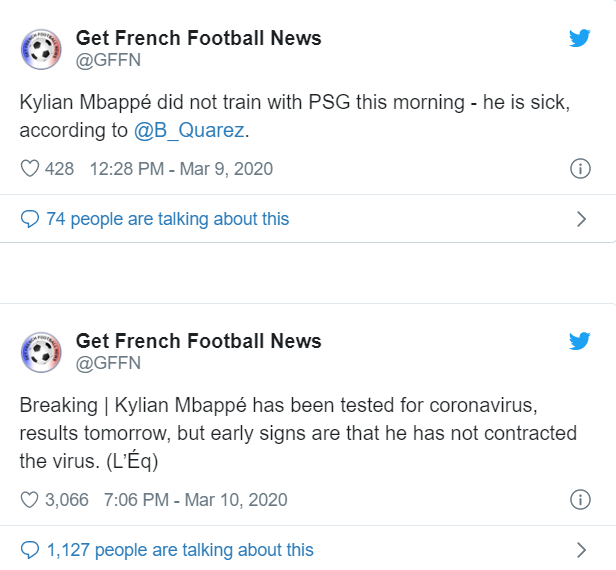Click GFFN avatar on second tweet
The height and width of the screenshot is (570, 616).
42,352
